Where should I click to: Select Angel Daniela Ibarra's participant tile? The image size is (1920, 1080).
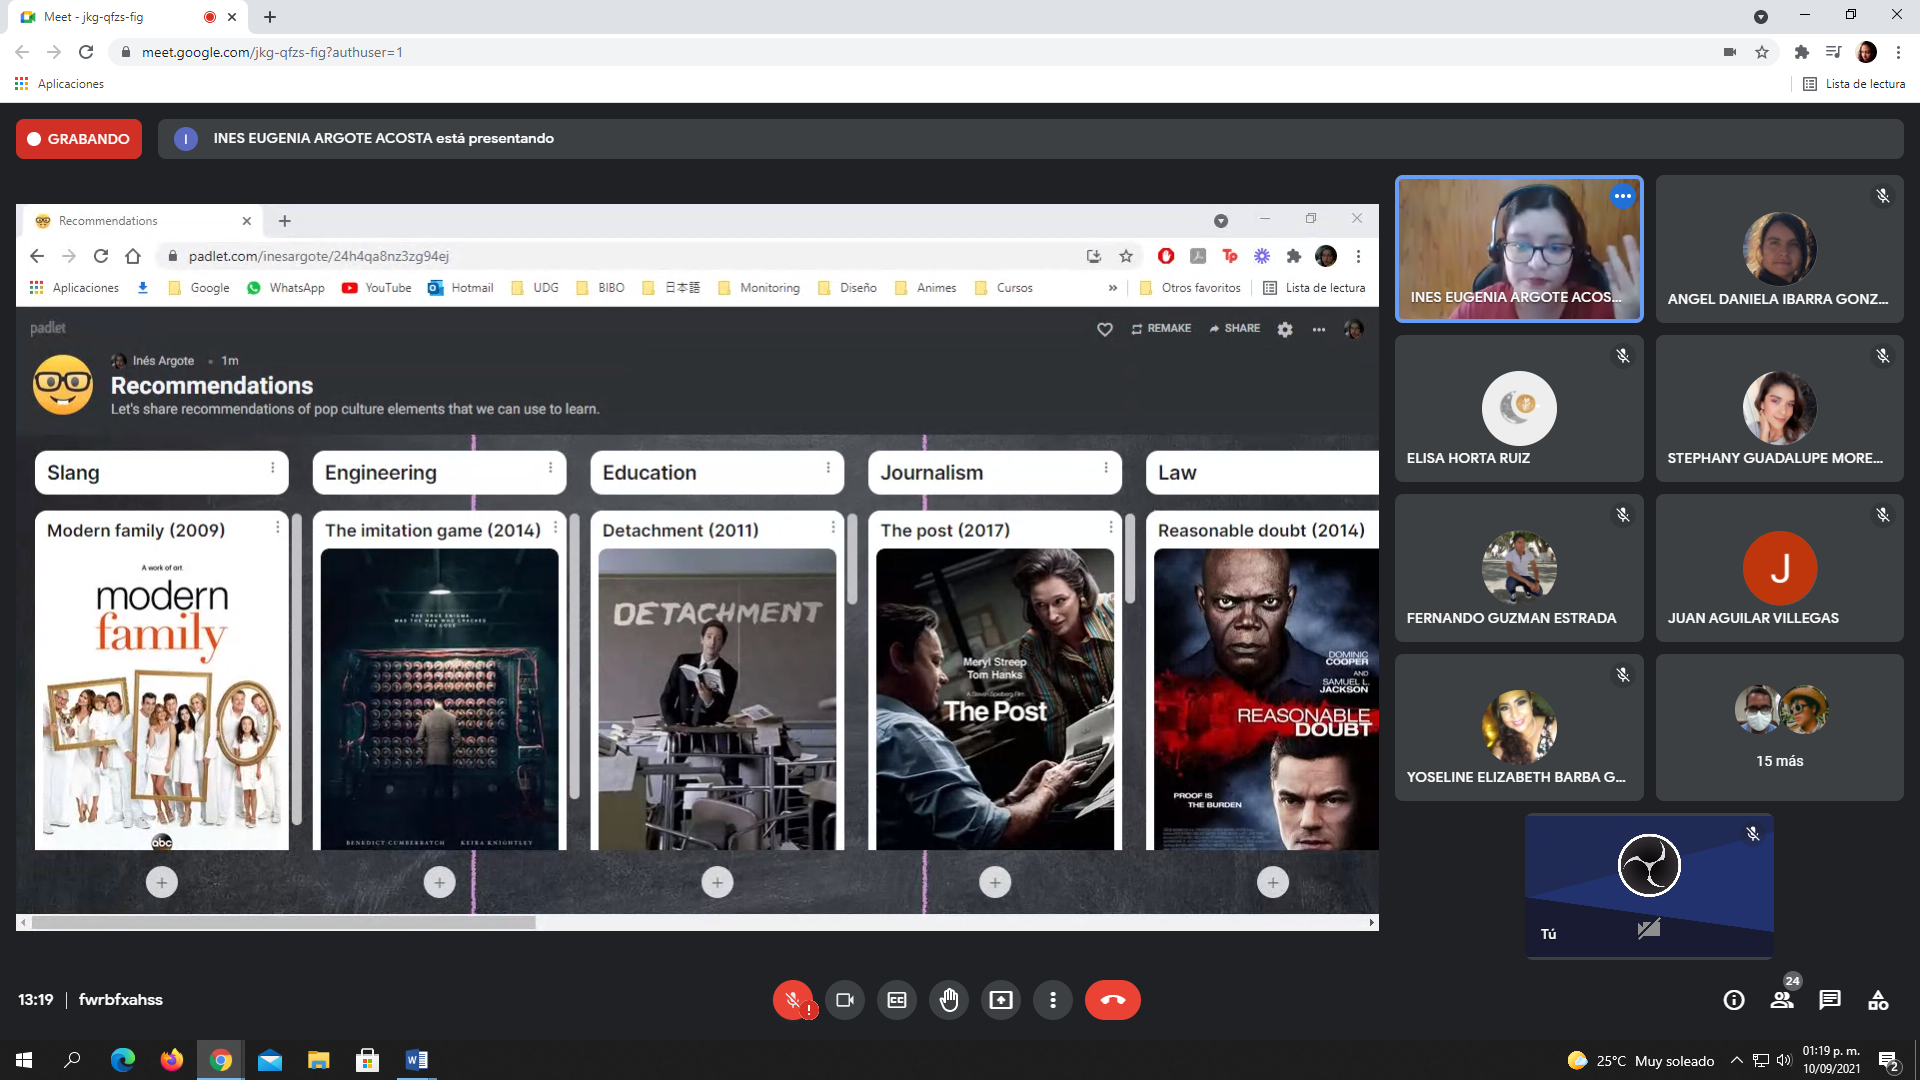click(x=1779, y=249)
